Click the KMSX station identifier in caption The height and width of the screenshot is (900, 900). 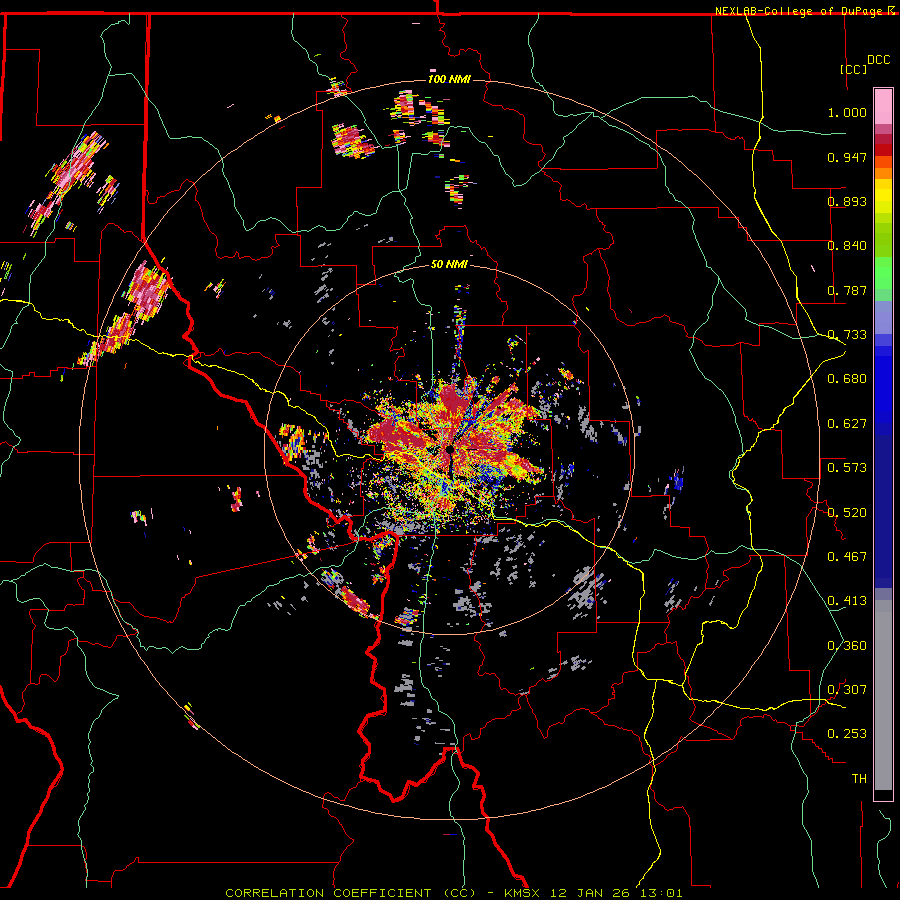pos(522,893)
